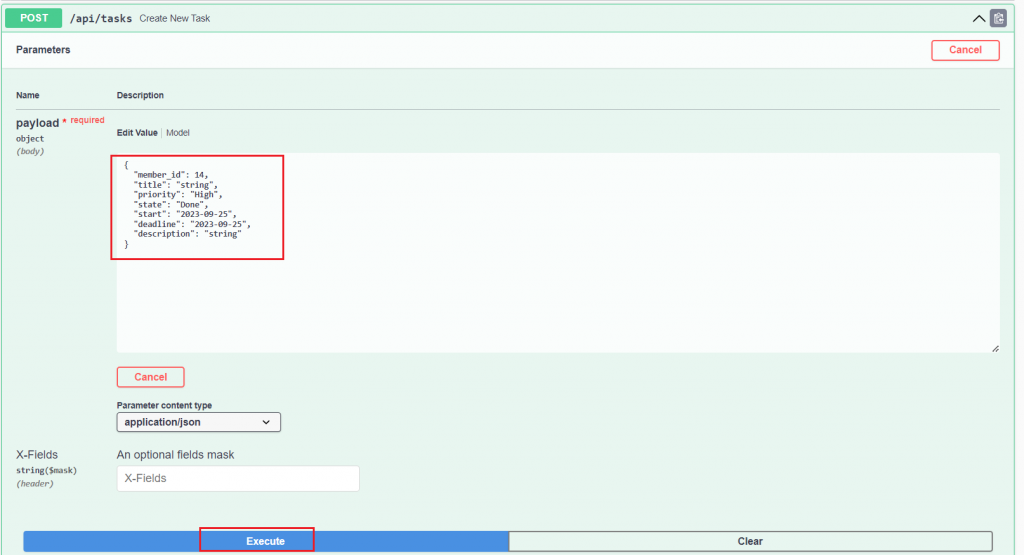The height and width of the screenshot is (555, 1024).
Task: Copy the endpoint with the clipboard icon
Action: [999, 18]
